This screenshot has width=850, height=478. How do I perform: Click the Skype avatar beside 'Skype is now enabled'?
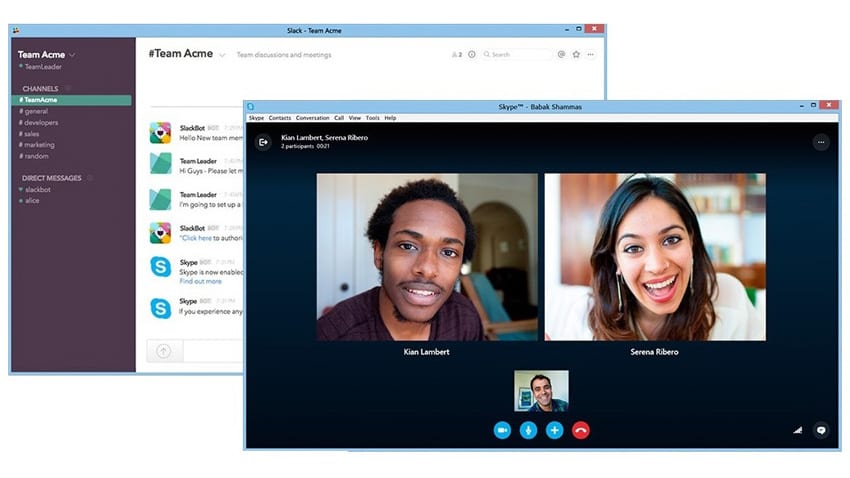(160, 267)
